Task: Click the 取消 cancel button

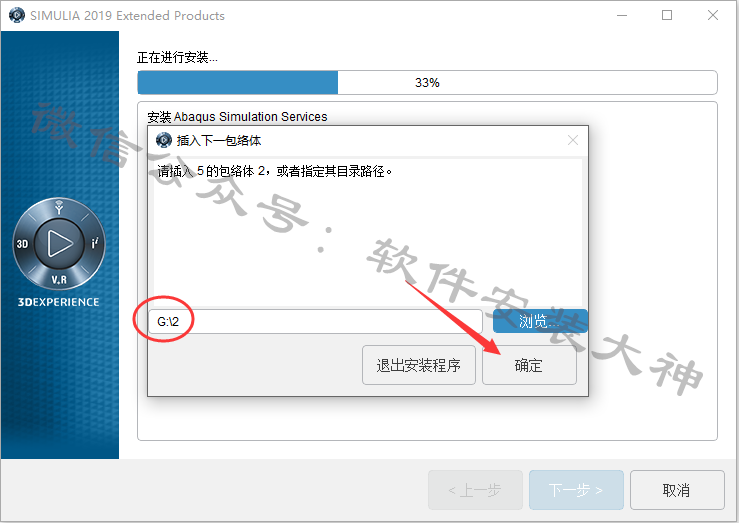Action: tap(677, 490)
